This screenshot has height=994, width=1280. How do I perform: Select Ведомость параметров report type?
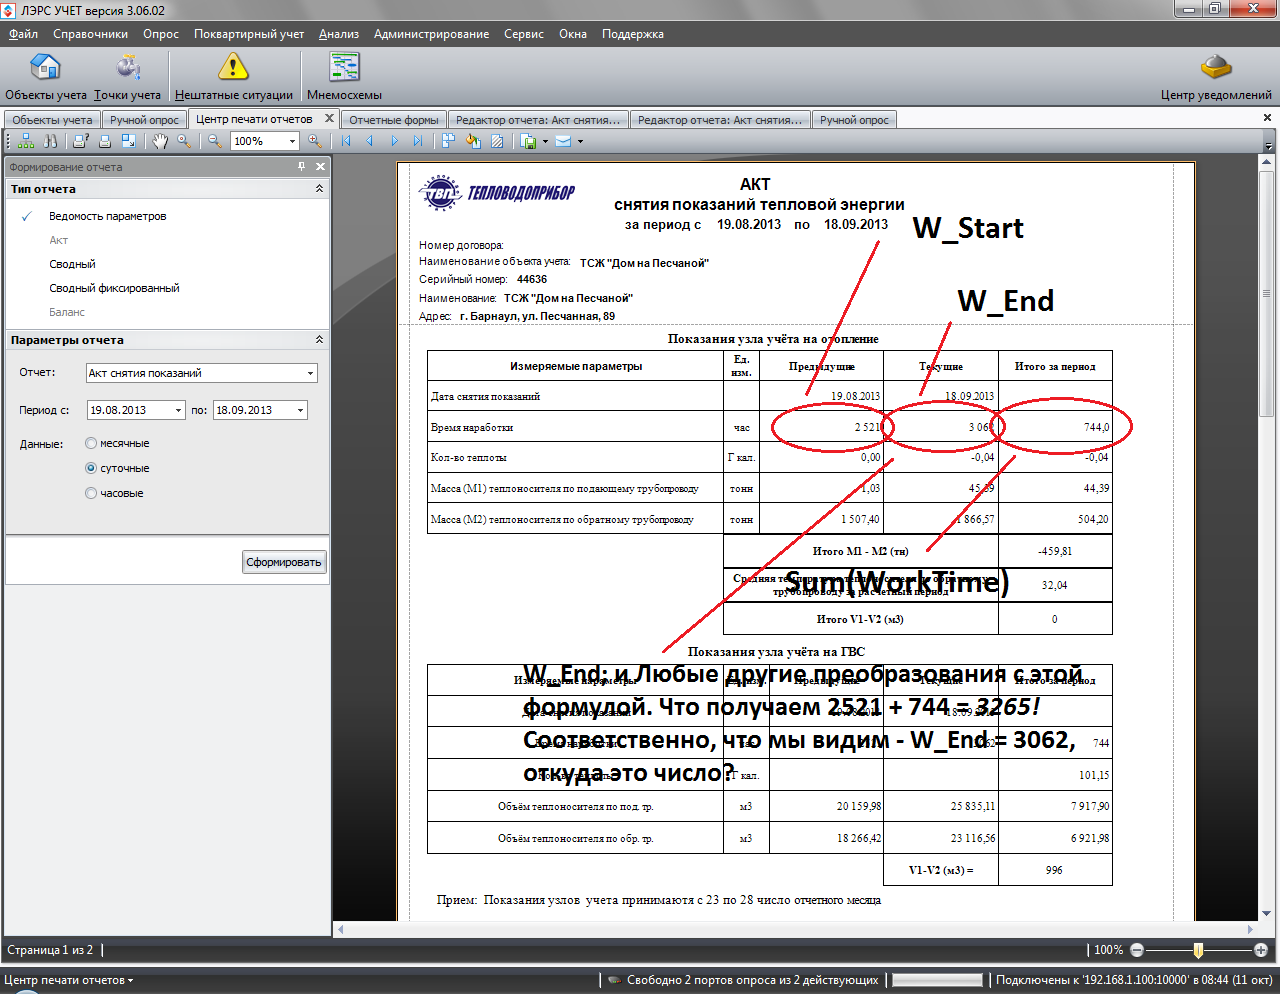pyautogui.click(x=108, y=216)
